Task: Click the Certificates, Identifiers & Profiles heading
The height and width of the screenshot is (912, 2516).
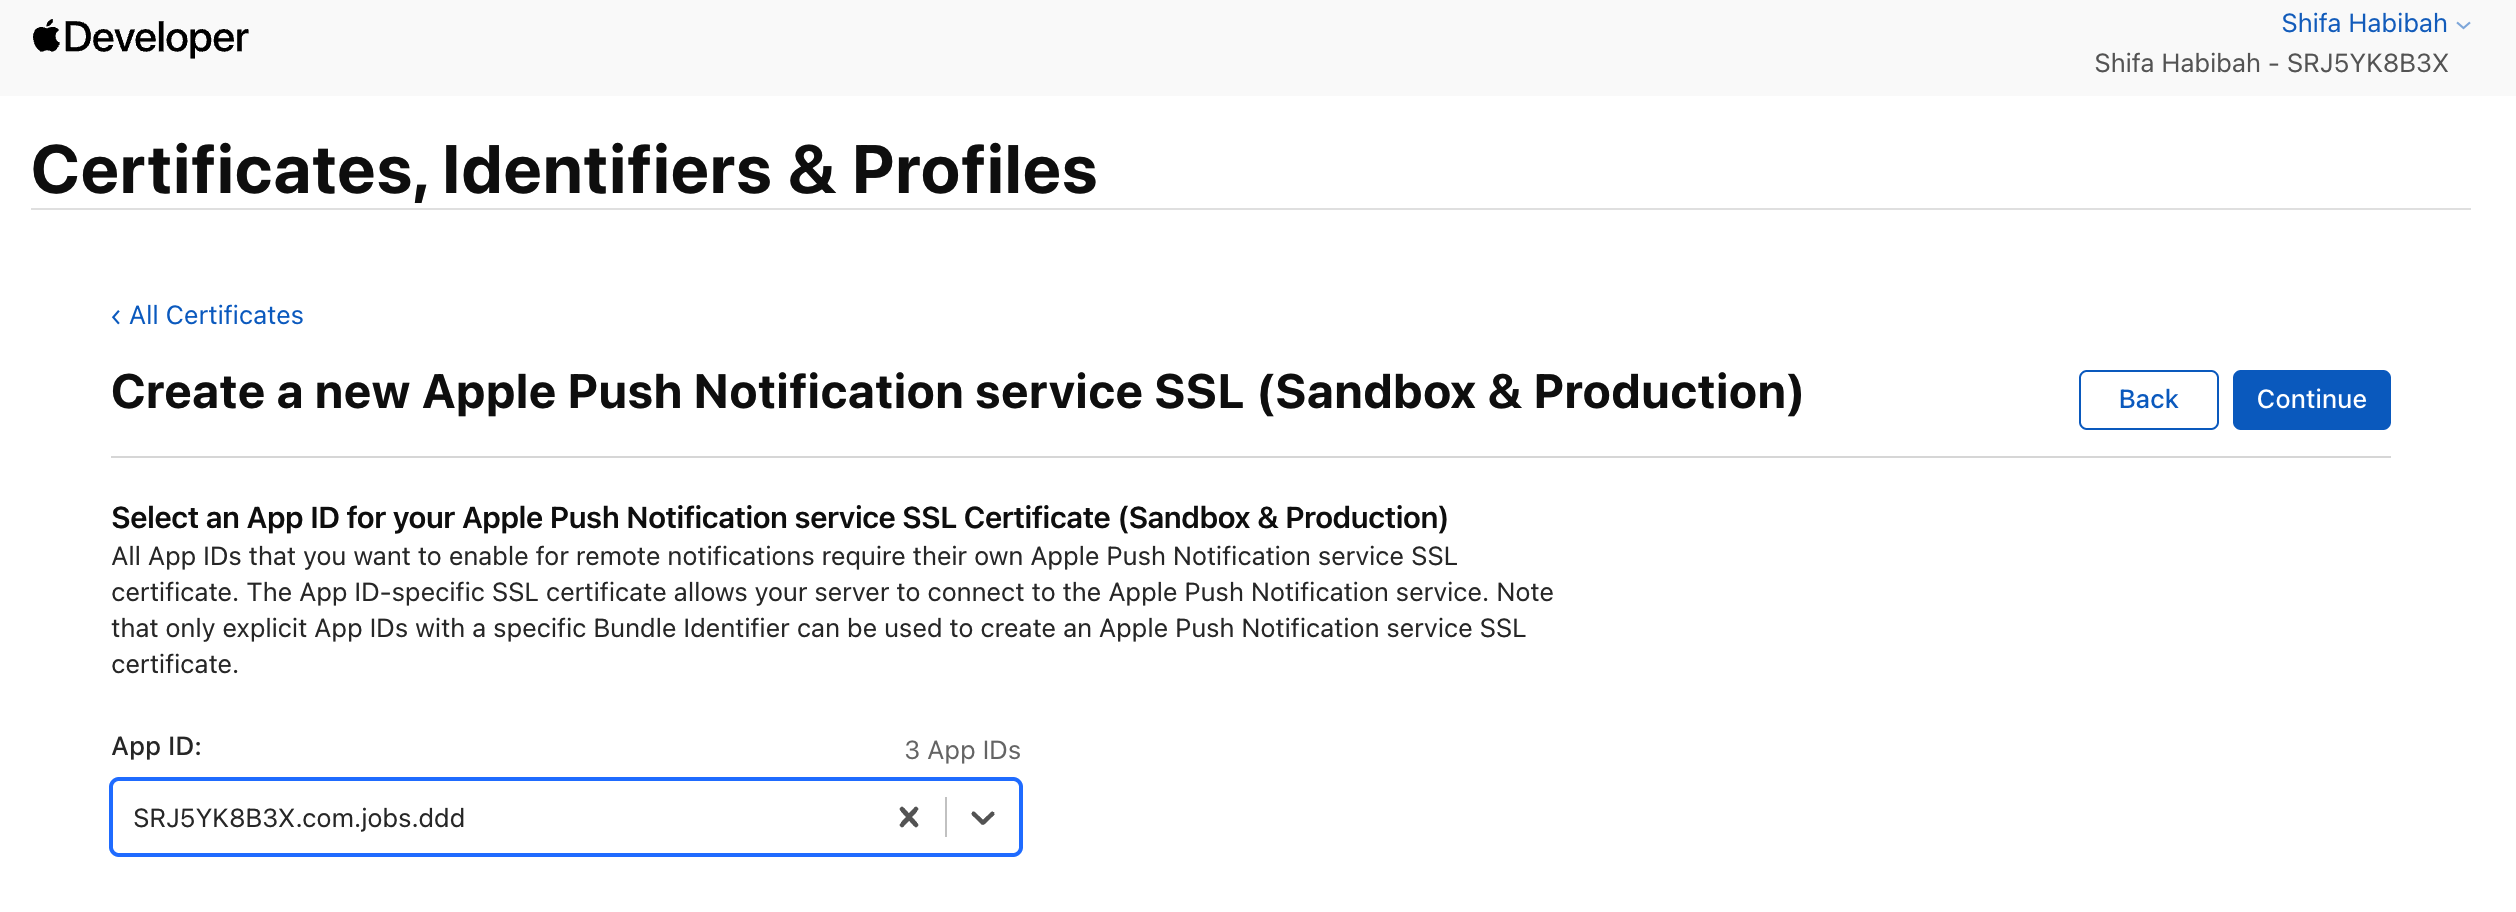Action: pos(564,169)
